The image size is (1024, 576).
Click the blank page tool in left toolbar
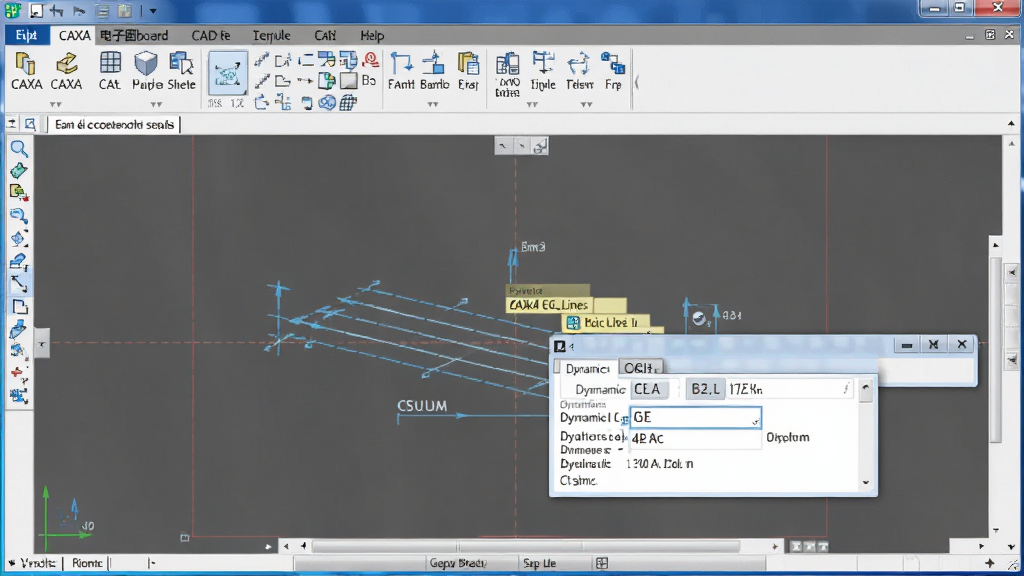[x=19, y=307]
